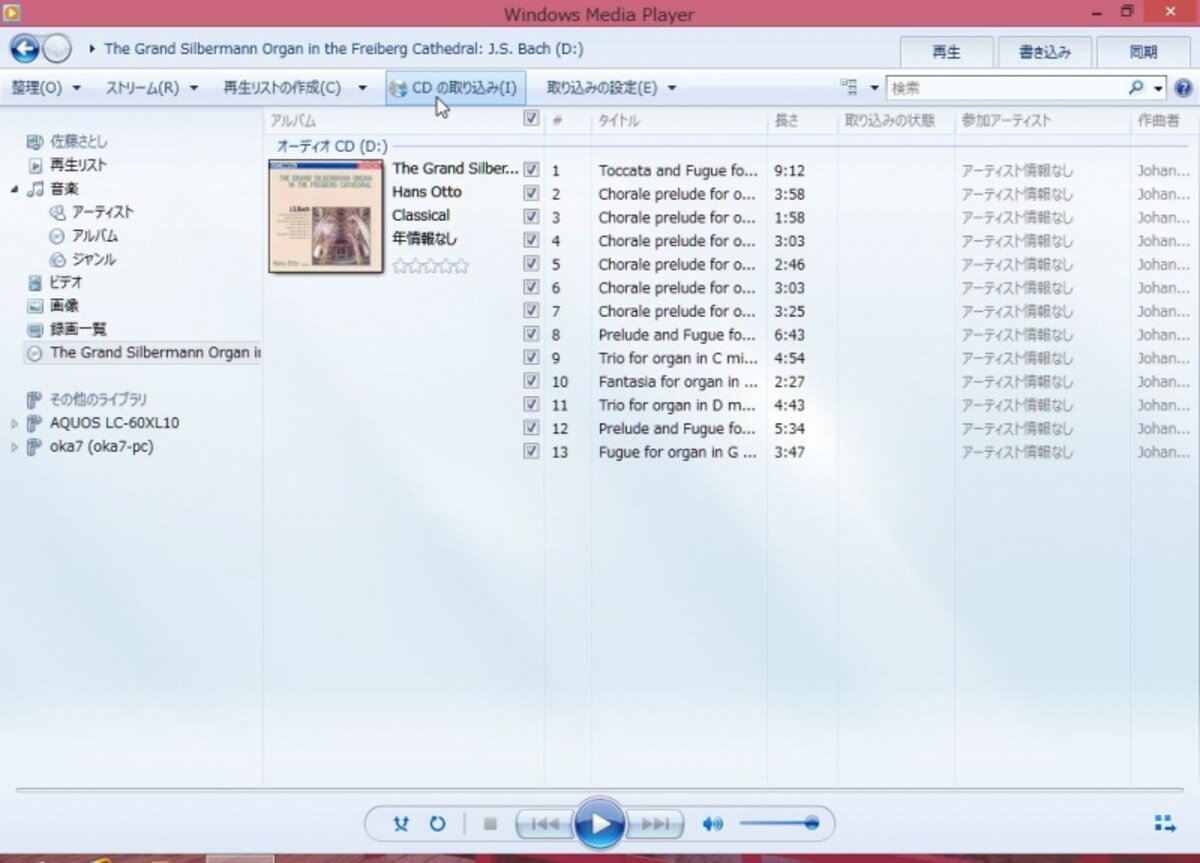Turn on shuffle playback icon
The height and width of the screenshot is (863, 1200).
pos(402,824)
